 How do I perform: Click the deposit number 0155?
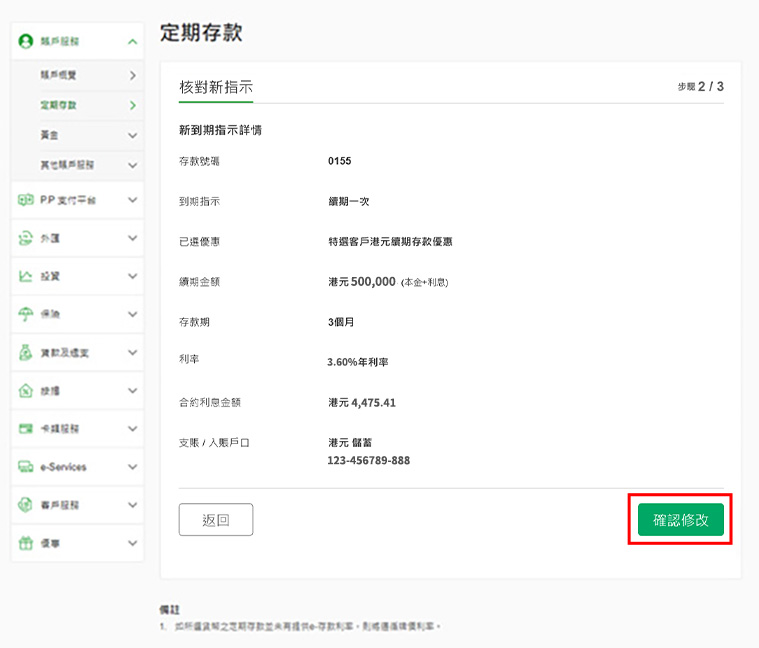tap(339, 161)
